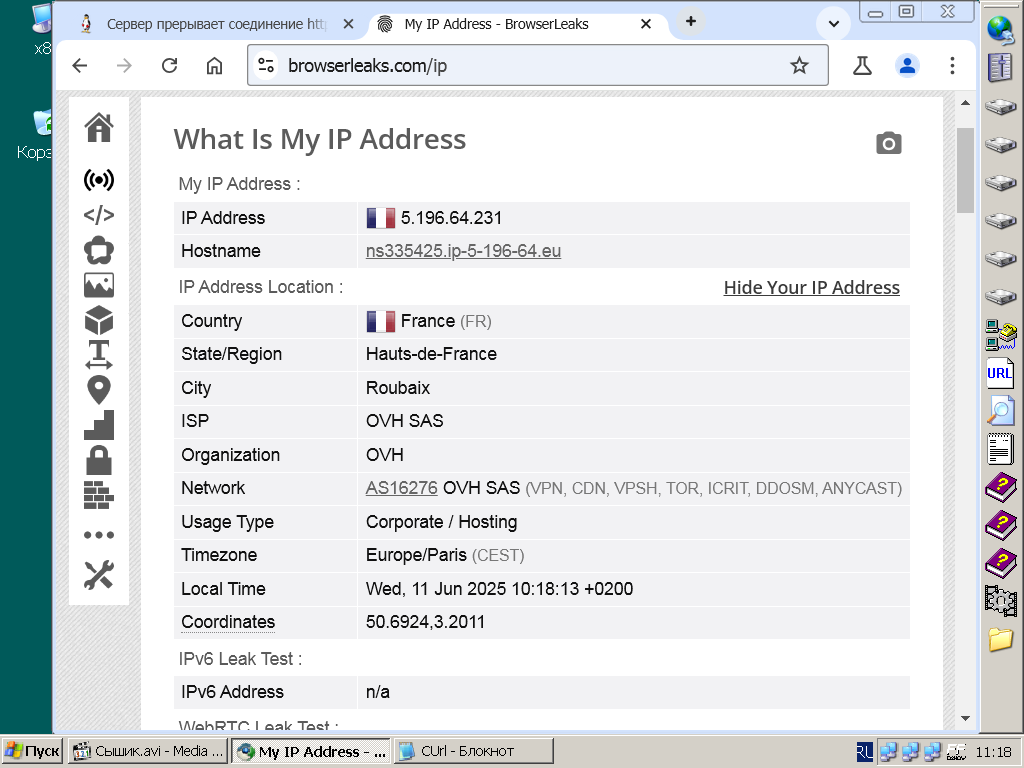Open the JavaScript code brackets icon
Viewport: 1024px width, 768px height.
pyautogui.click(x=99, y=215)
